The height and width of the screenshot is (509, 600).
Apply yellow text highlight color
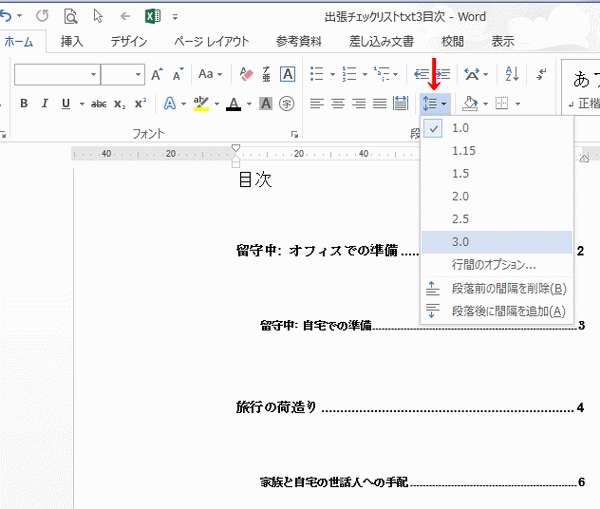201,103
